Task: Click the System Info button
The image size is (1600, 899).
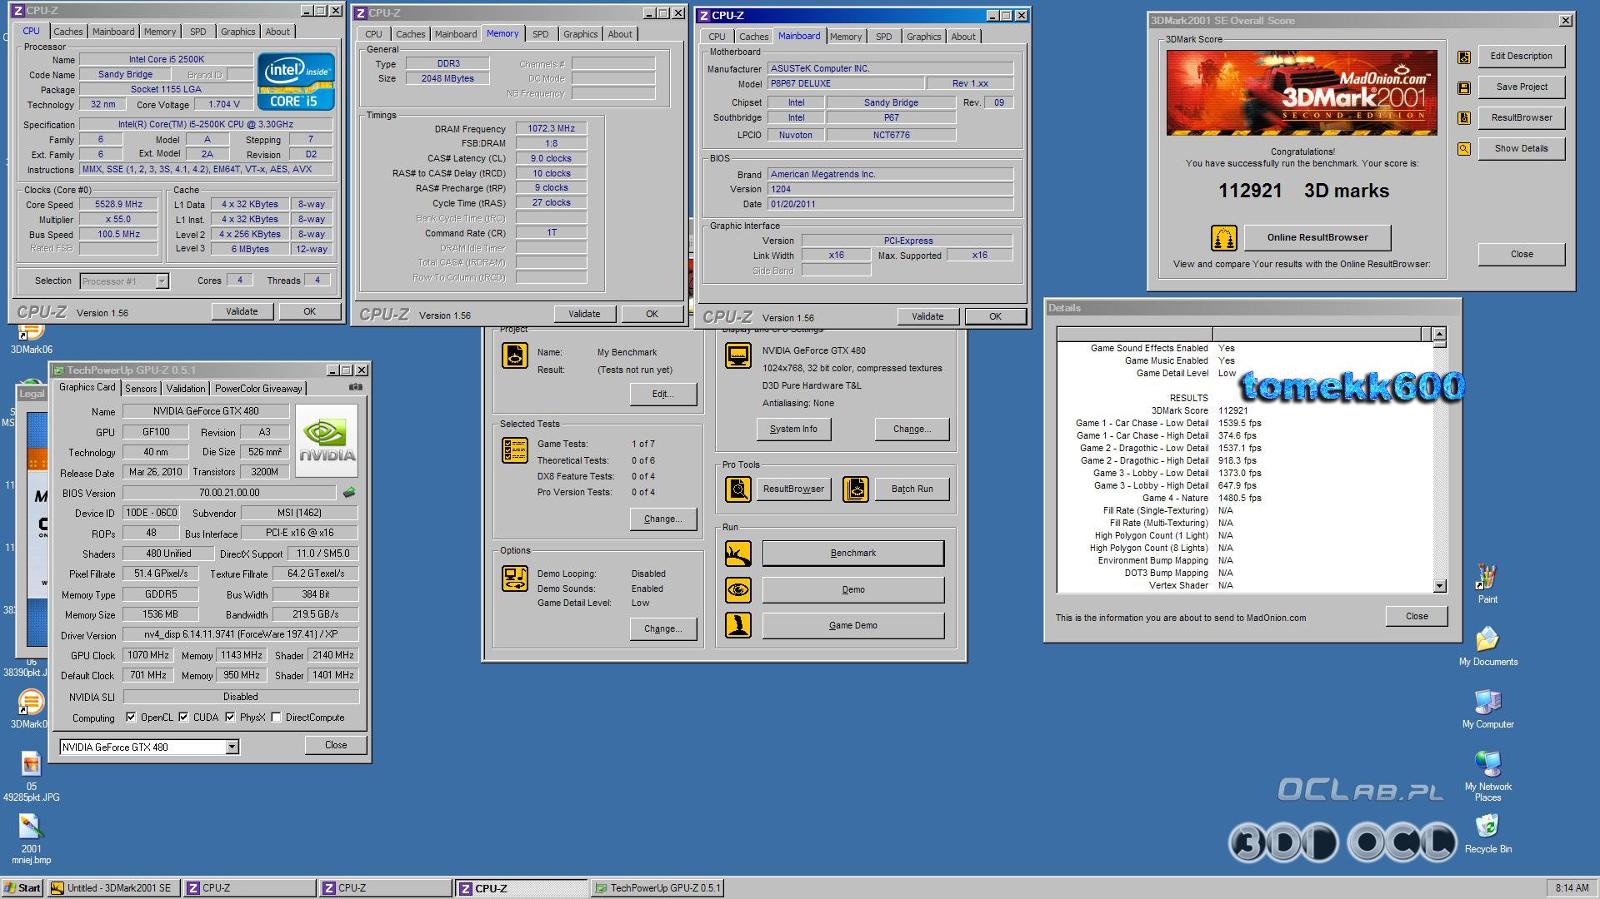Action: point(793,429)
